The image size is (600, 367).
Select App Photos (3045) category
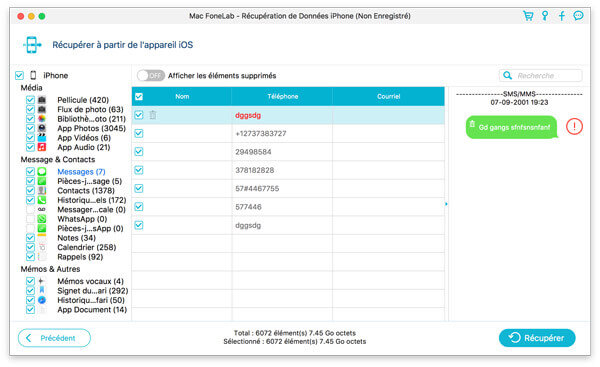(91, 128)
